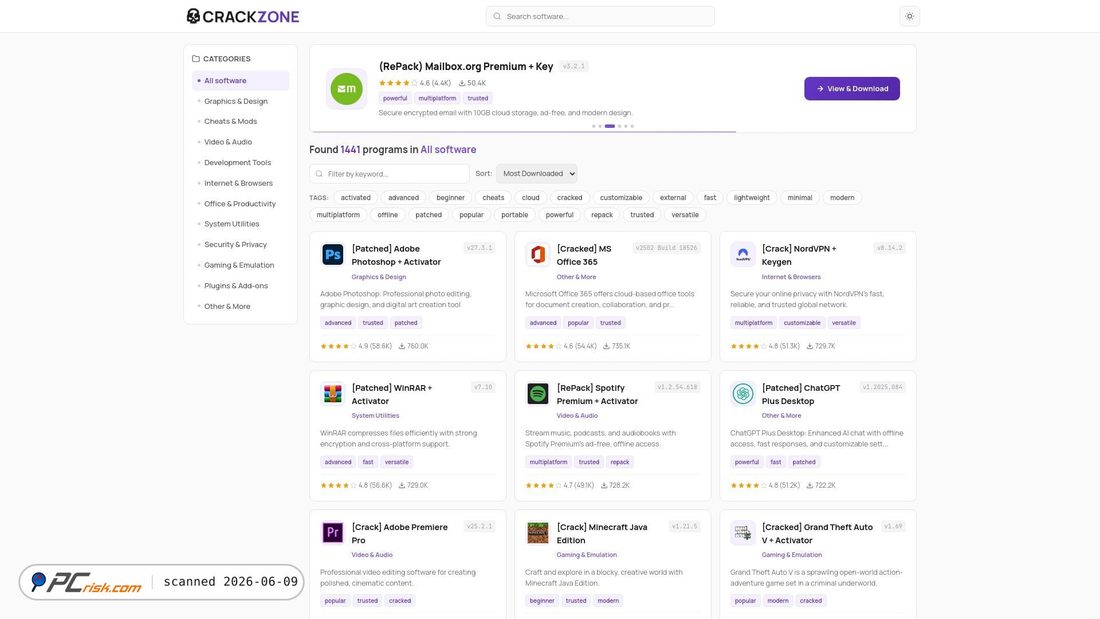1100x619 pixels.
Task: Click the multiplatform tag on Spotify card
Action: coord(548,462)
